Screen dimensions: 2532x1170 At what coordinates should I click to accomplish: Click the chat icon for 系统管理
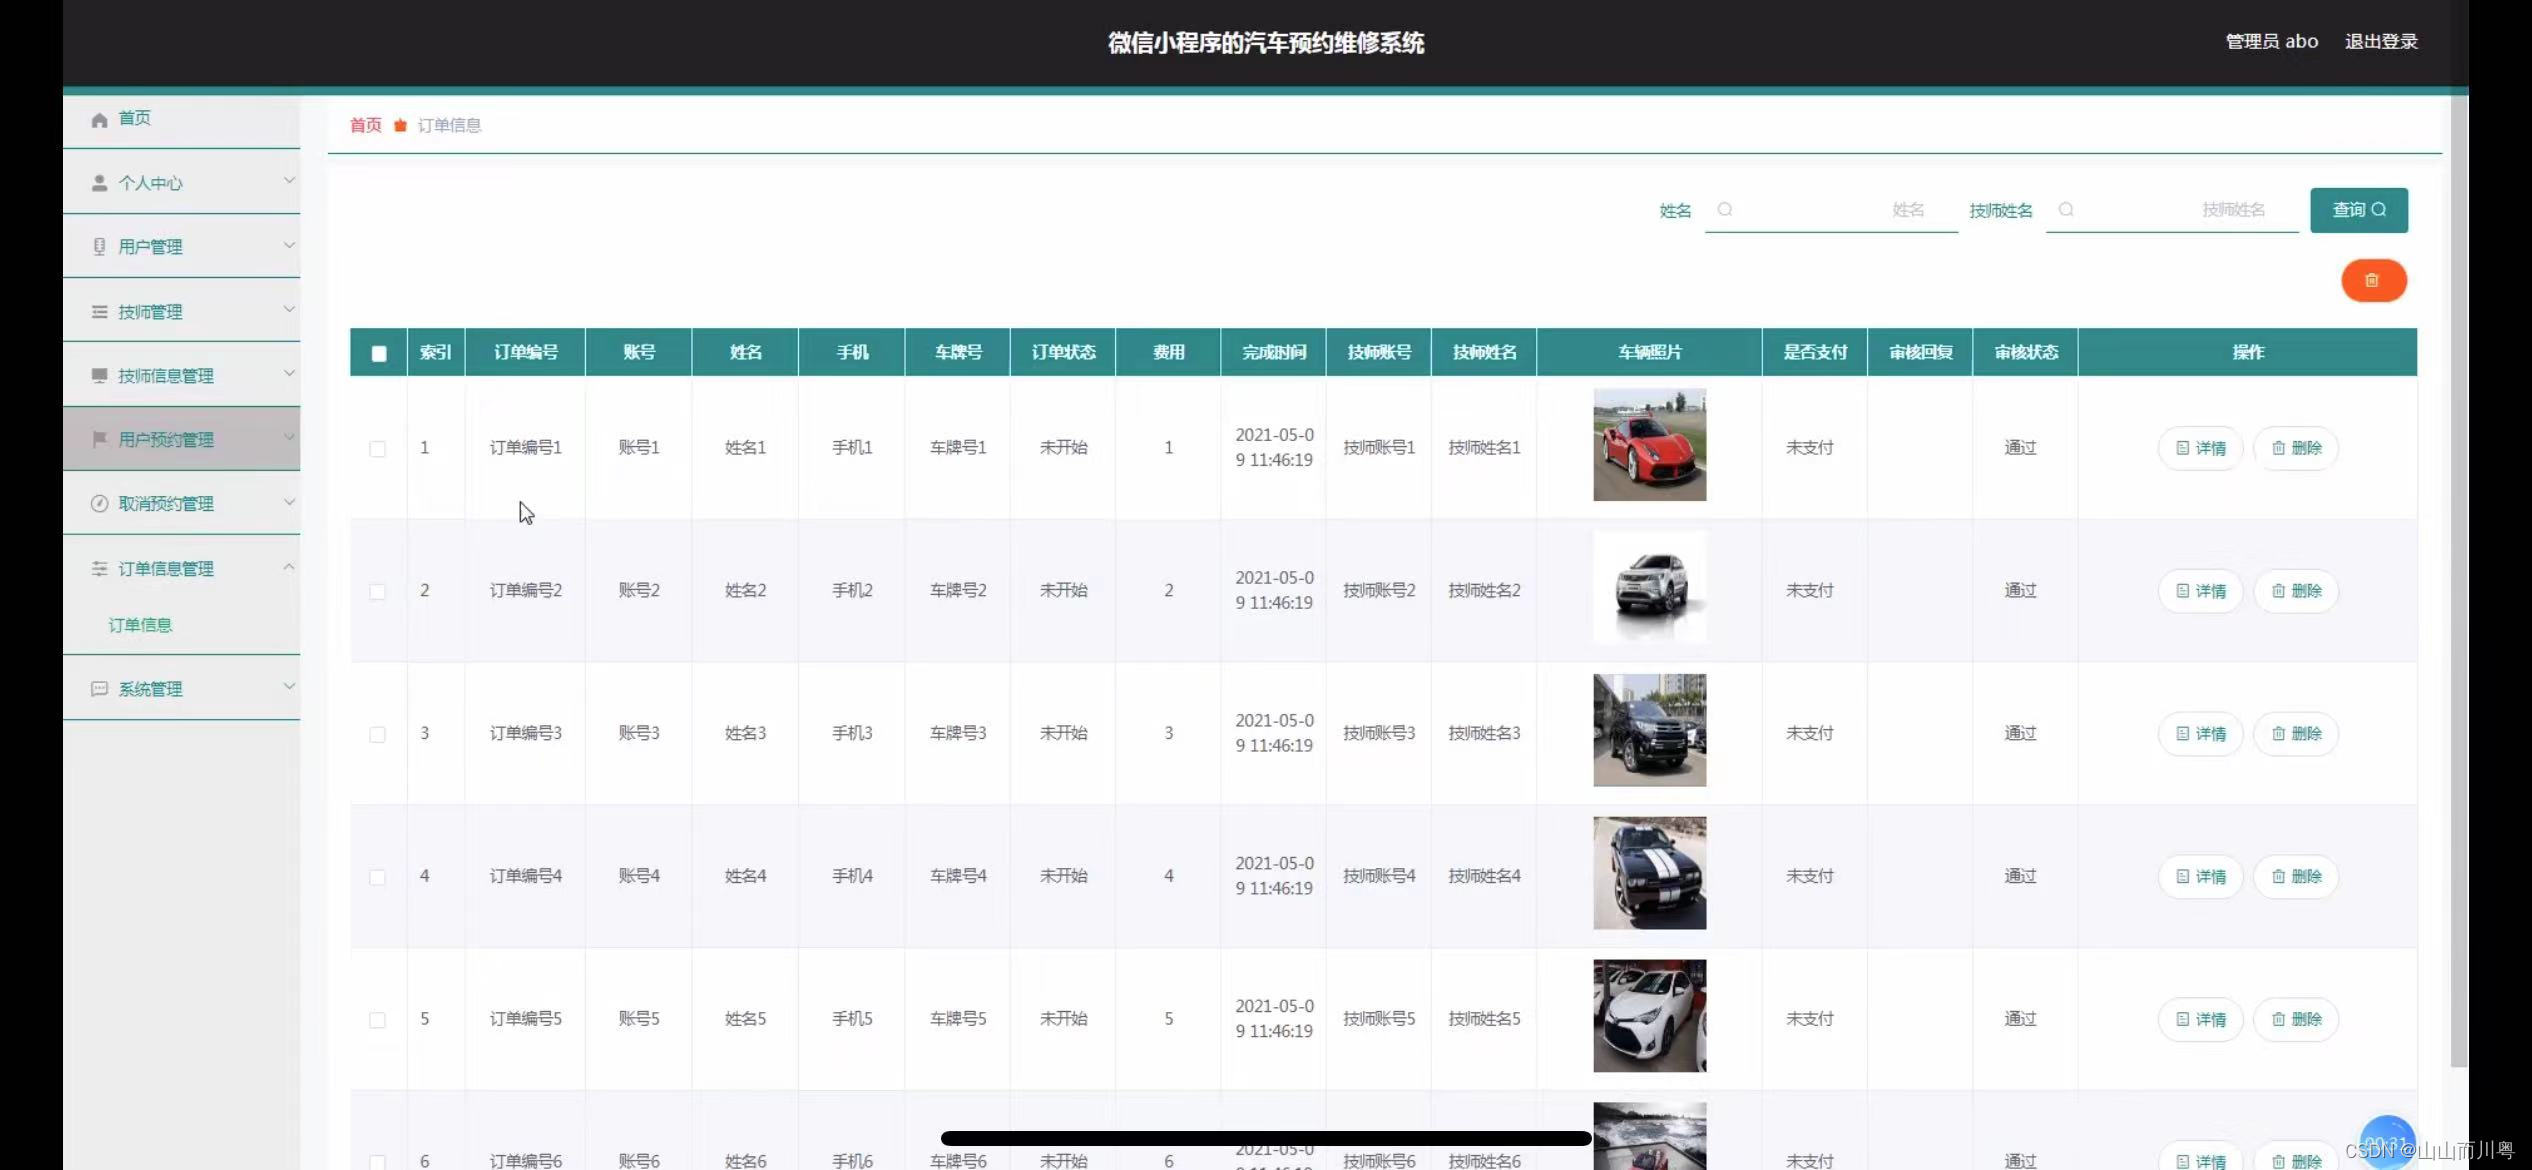pos(99,688)
